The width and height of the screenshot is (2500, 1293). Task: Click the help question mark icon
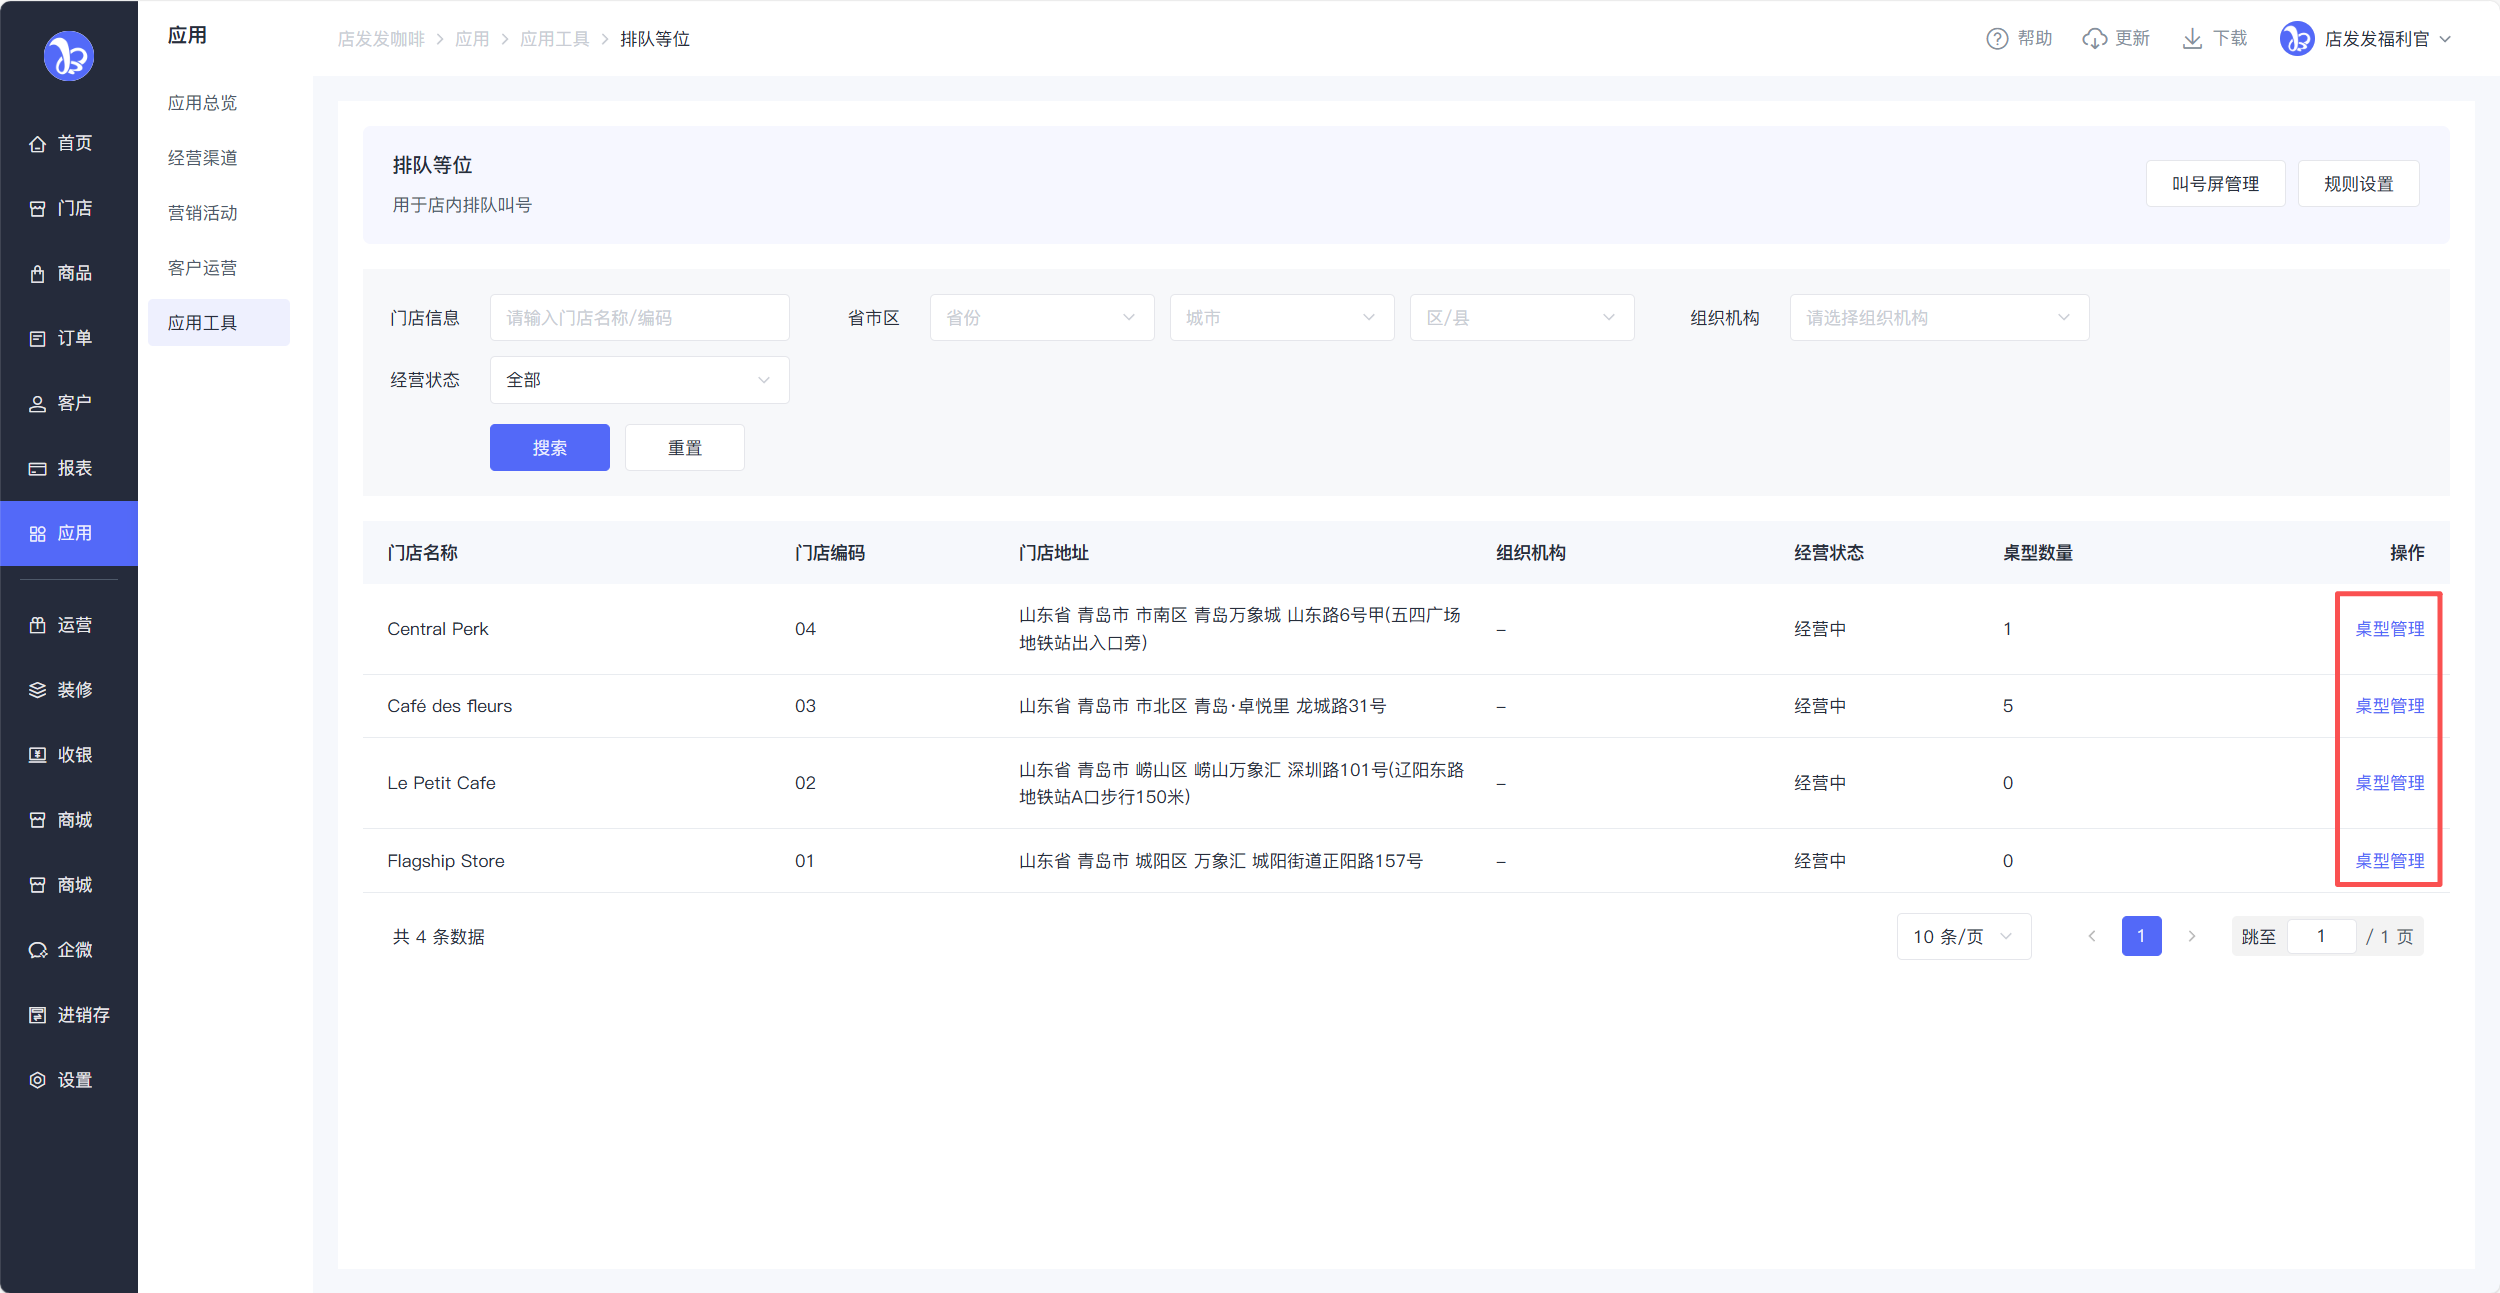coord(1996,39)
